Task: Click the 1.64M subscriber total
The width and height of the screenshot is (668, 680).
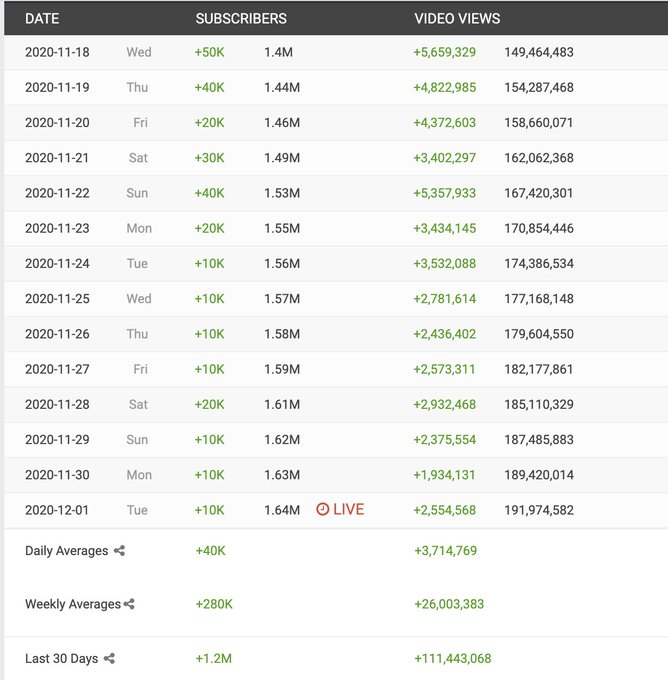Action: [x=282, y=510]
